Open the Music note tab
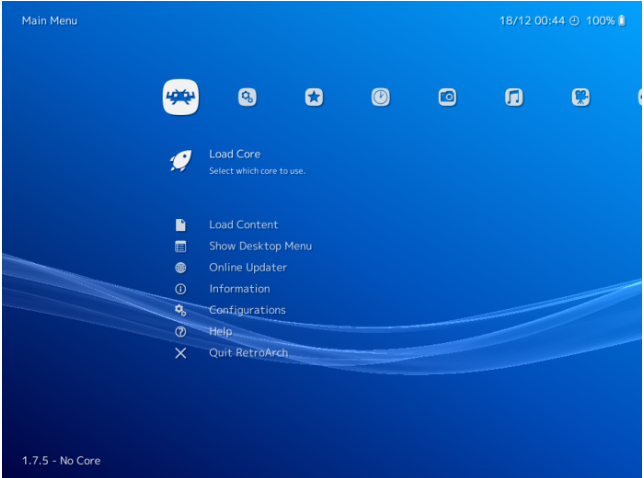The height and width of the screenshot is (478, 644). [x=514, y=97]
